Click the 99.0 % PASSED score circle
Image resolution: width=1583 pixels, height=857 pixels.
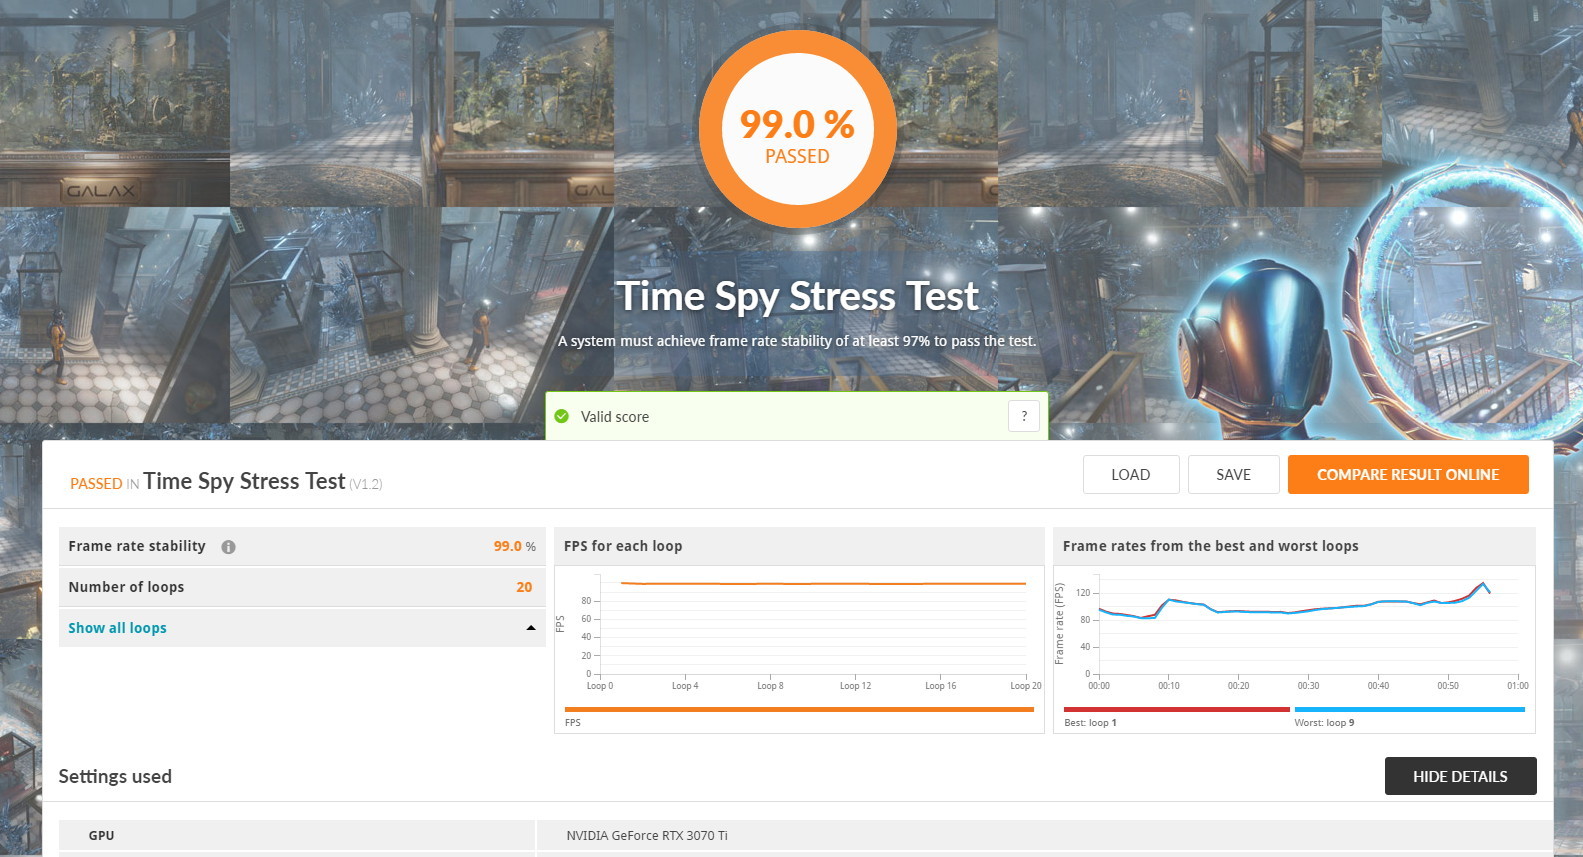click(x=797, y=130)
